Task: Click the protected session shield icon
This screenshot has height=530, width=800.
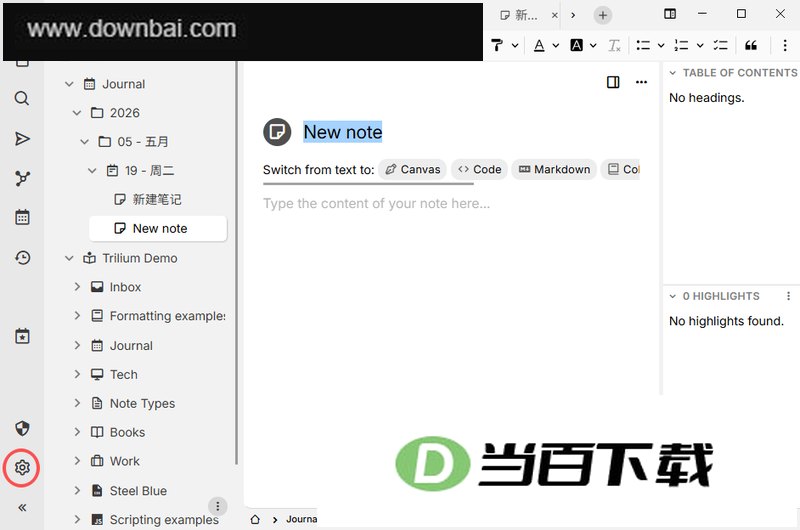Action: point(22,428)
